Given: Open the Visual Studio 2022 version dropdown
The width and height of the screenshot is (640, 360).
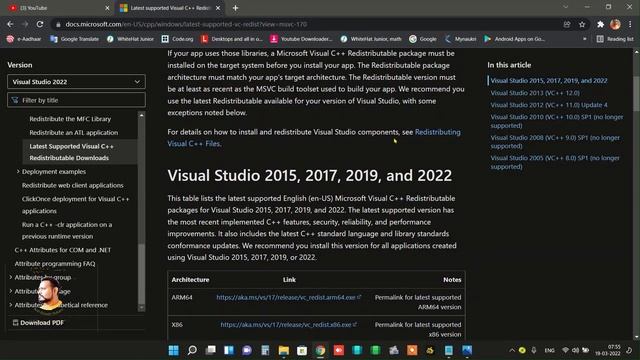Looking at the screenshot, I should [76, 82].
